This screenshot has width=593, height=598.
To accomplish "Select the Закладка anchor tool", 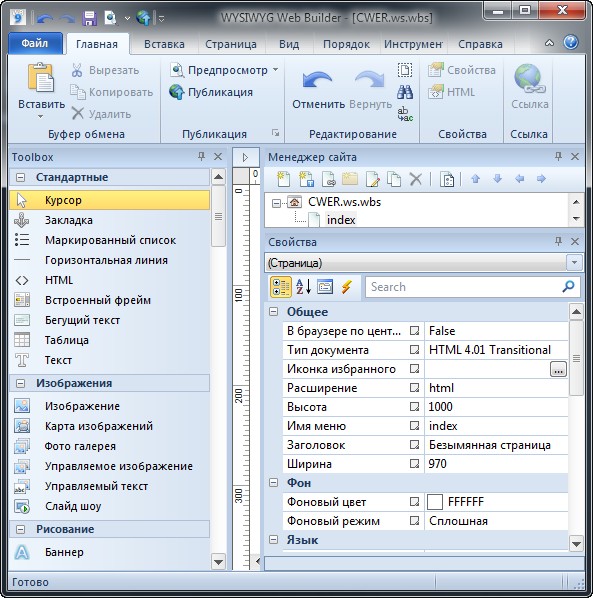I will coord(69,220).
